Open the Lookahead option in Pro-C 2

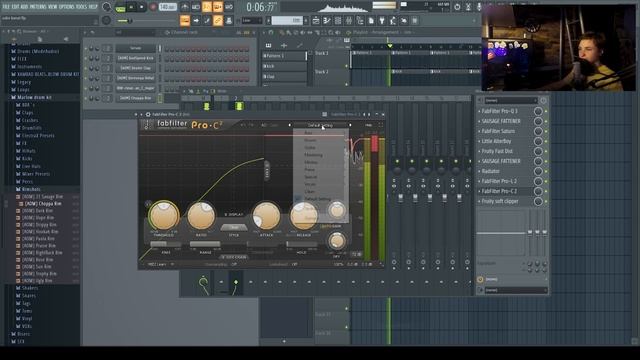point(283,264)
